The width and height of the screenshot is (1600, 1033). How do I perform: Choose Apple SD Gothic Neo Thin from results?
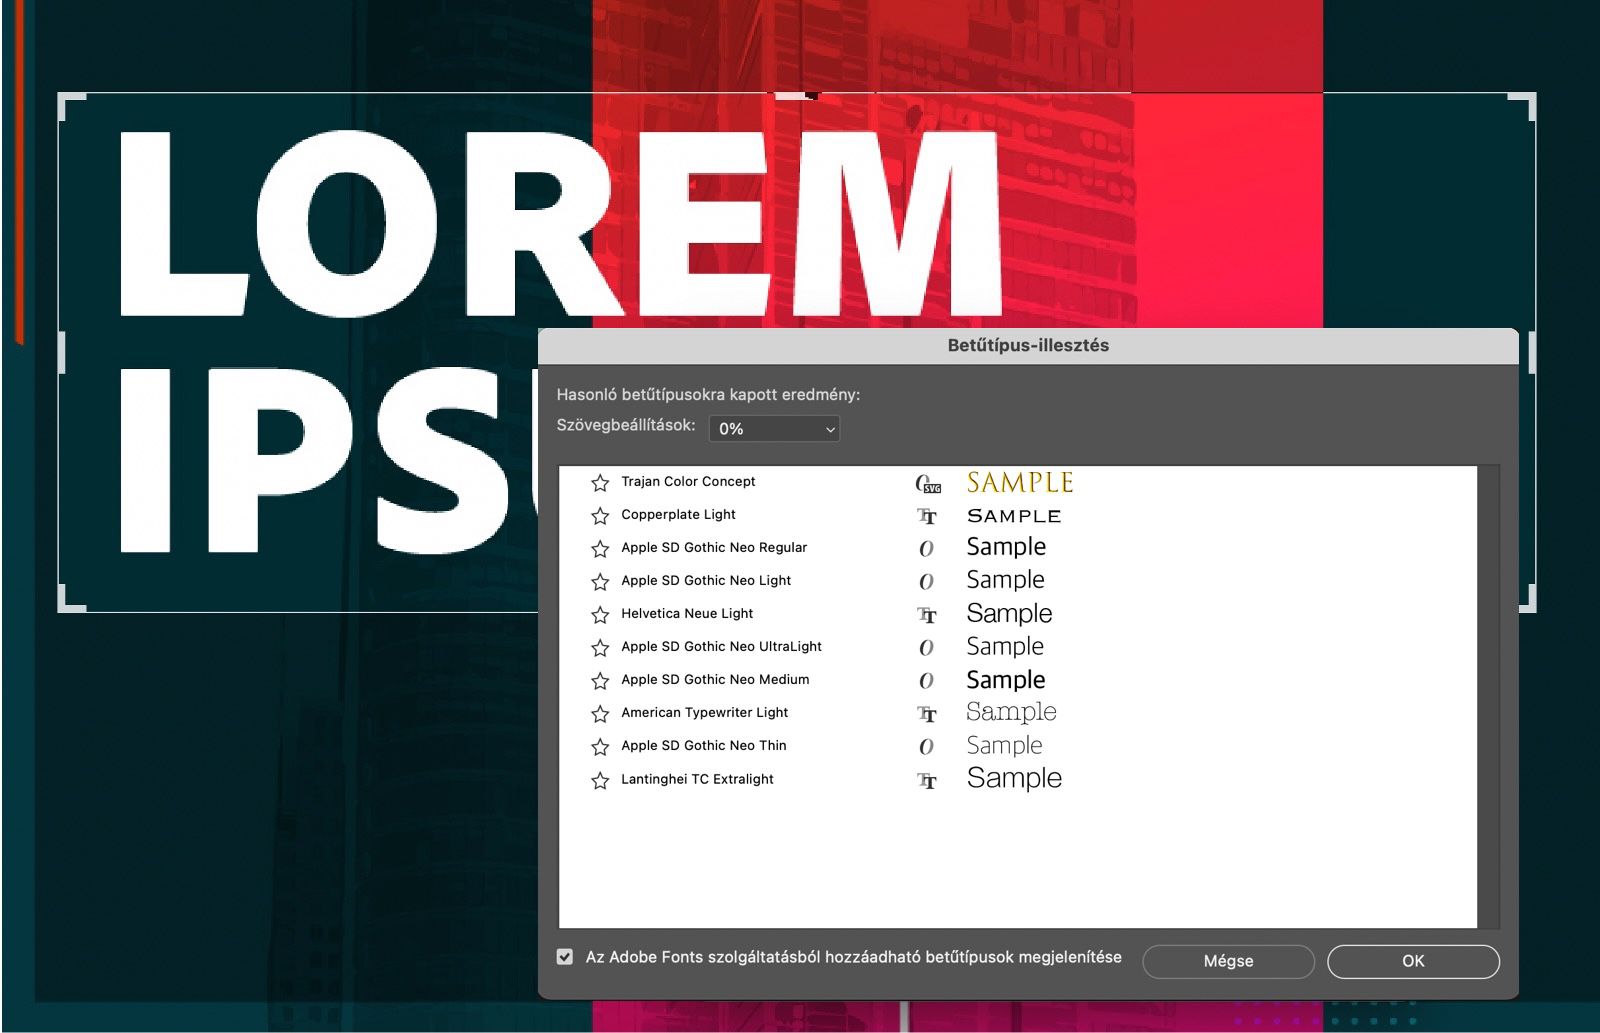(703, 745)
